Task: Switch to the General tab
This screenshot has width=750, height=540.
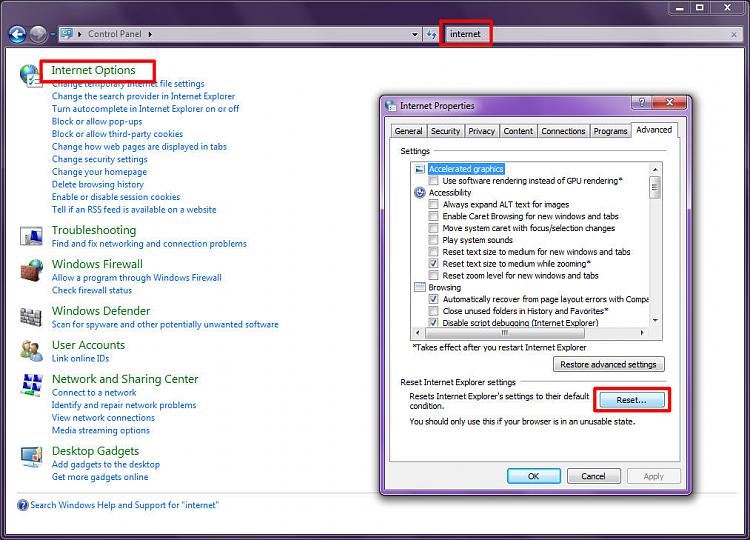Action: pyautogui.click(x=408, y=131)
